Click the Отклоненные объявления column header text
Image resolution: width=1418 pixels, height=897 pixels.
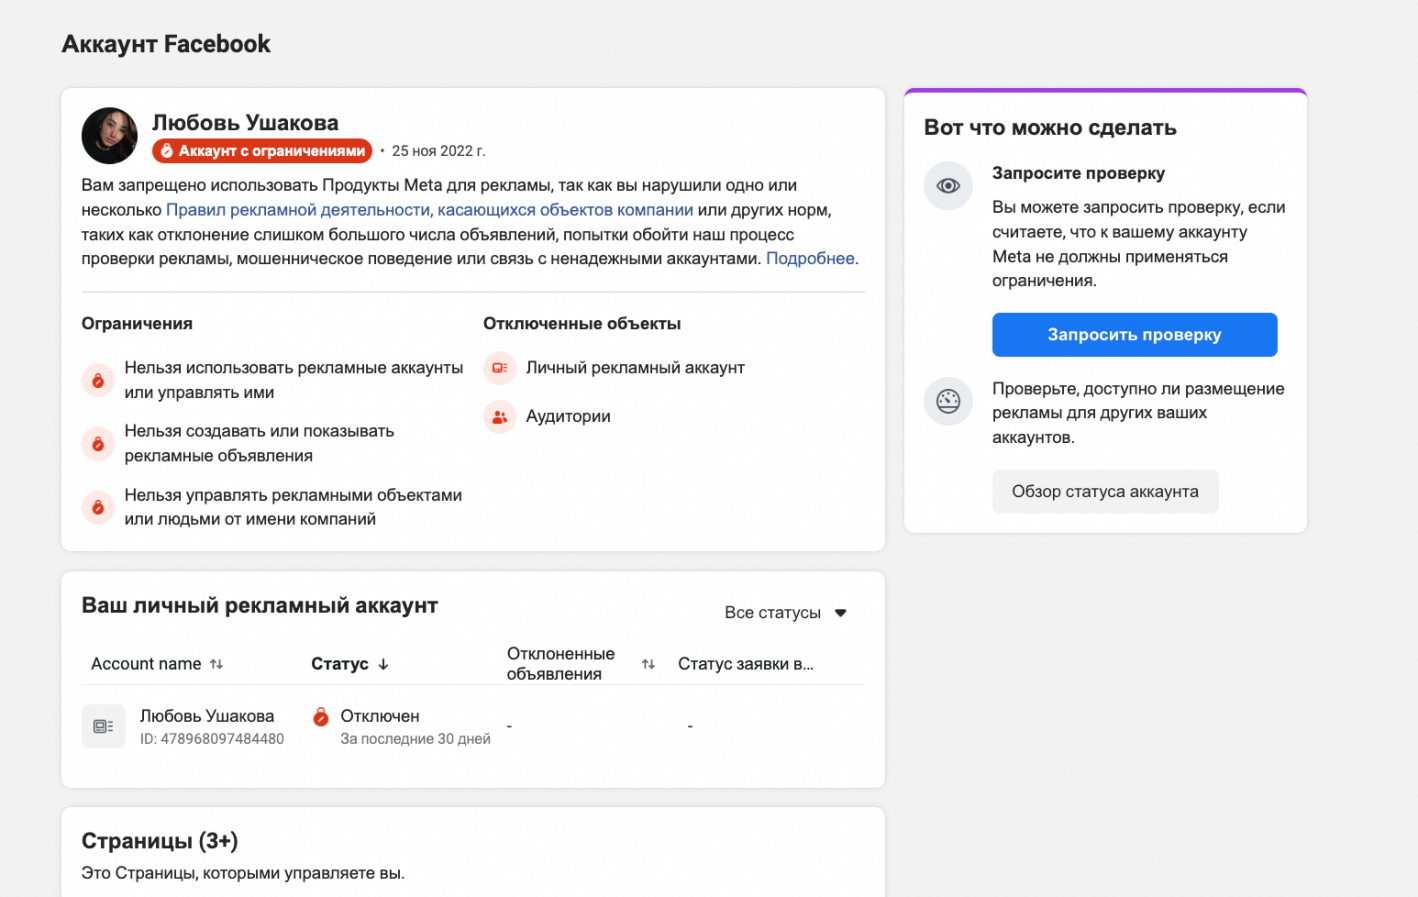click(x=561, y=664)
